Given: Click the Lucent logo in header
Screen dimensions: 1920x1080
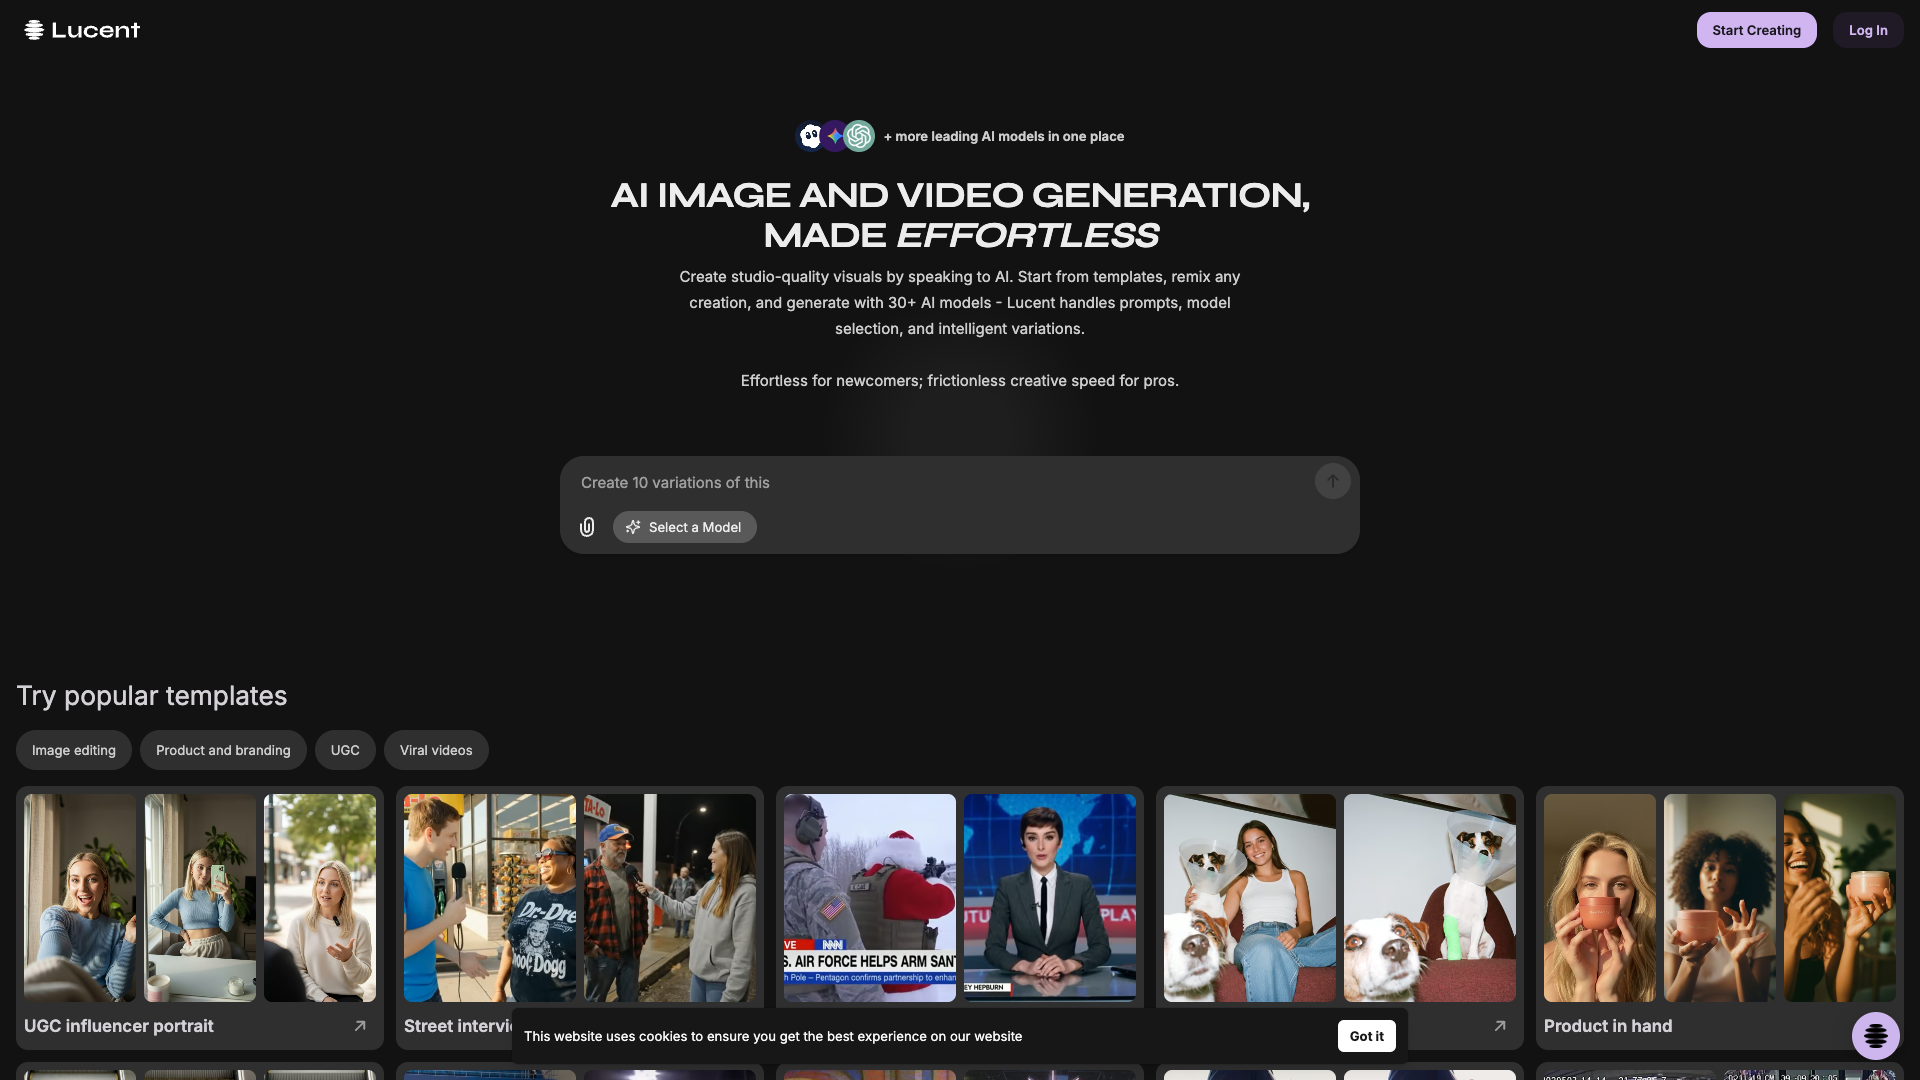Looking at the screenshot, I should (82, 30).
